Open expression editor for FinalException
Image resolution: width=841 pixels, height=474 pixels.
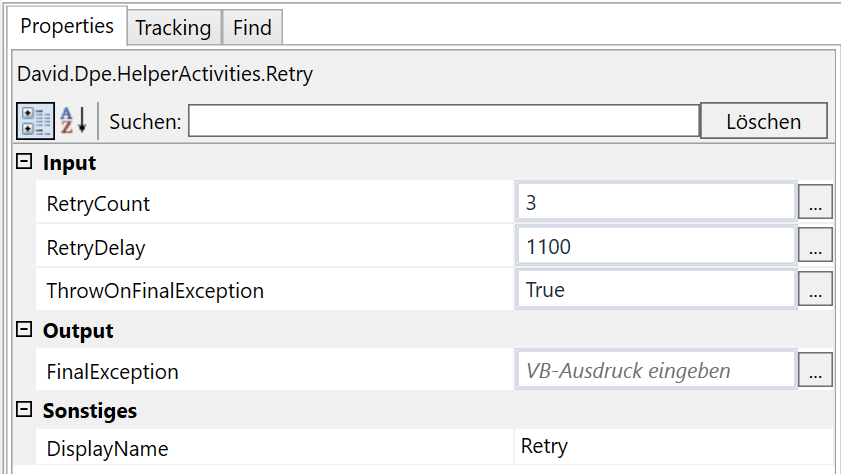(x=815, y=371)
